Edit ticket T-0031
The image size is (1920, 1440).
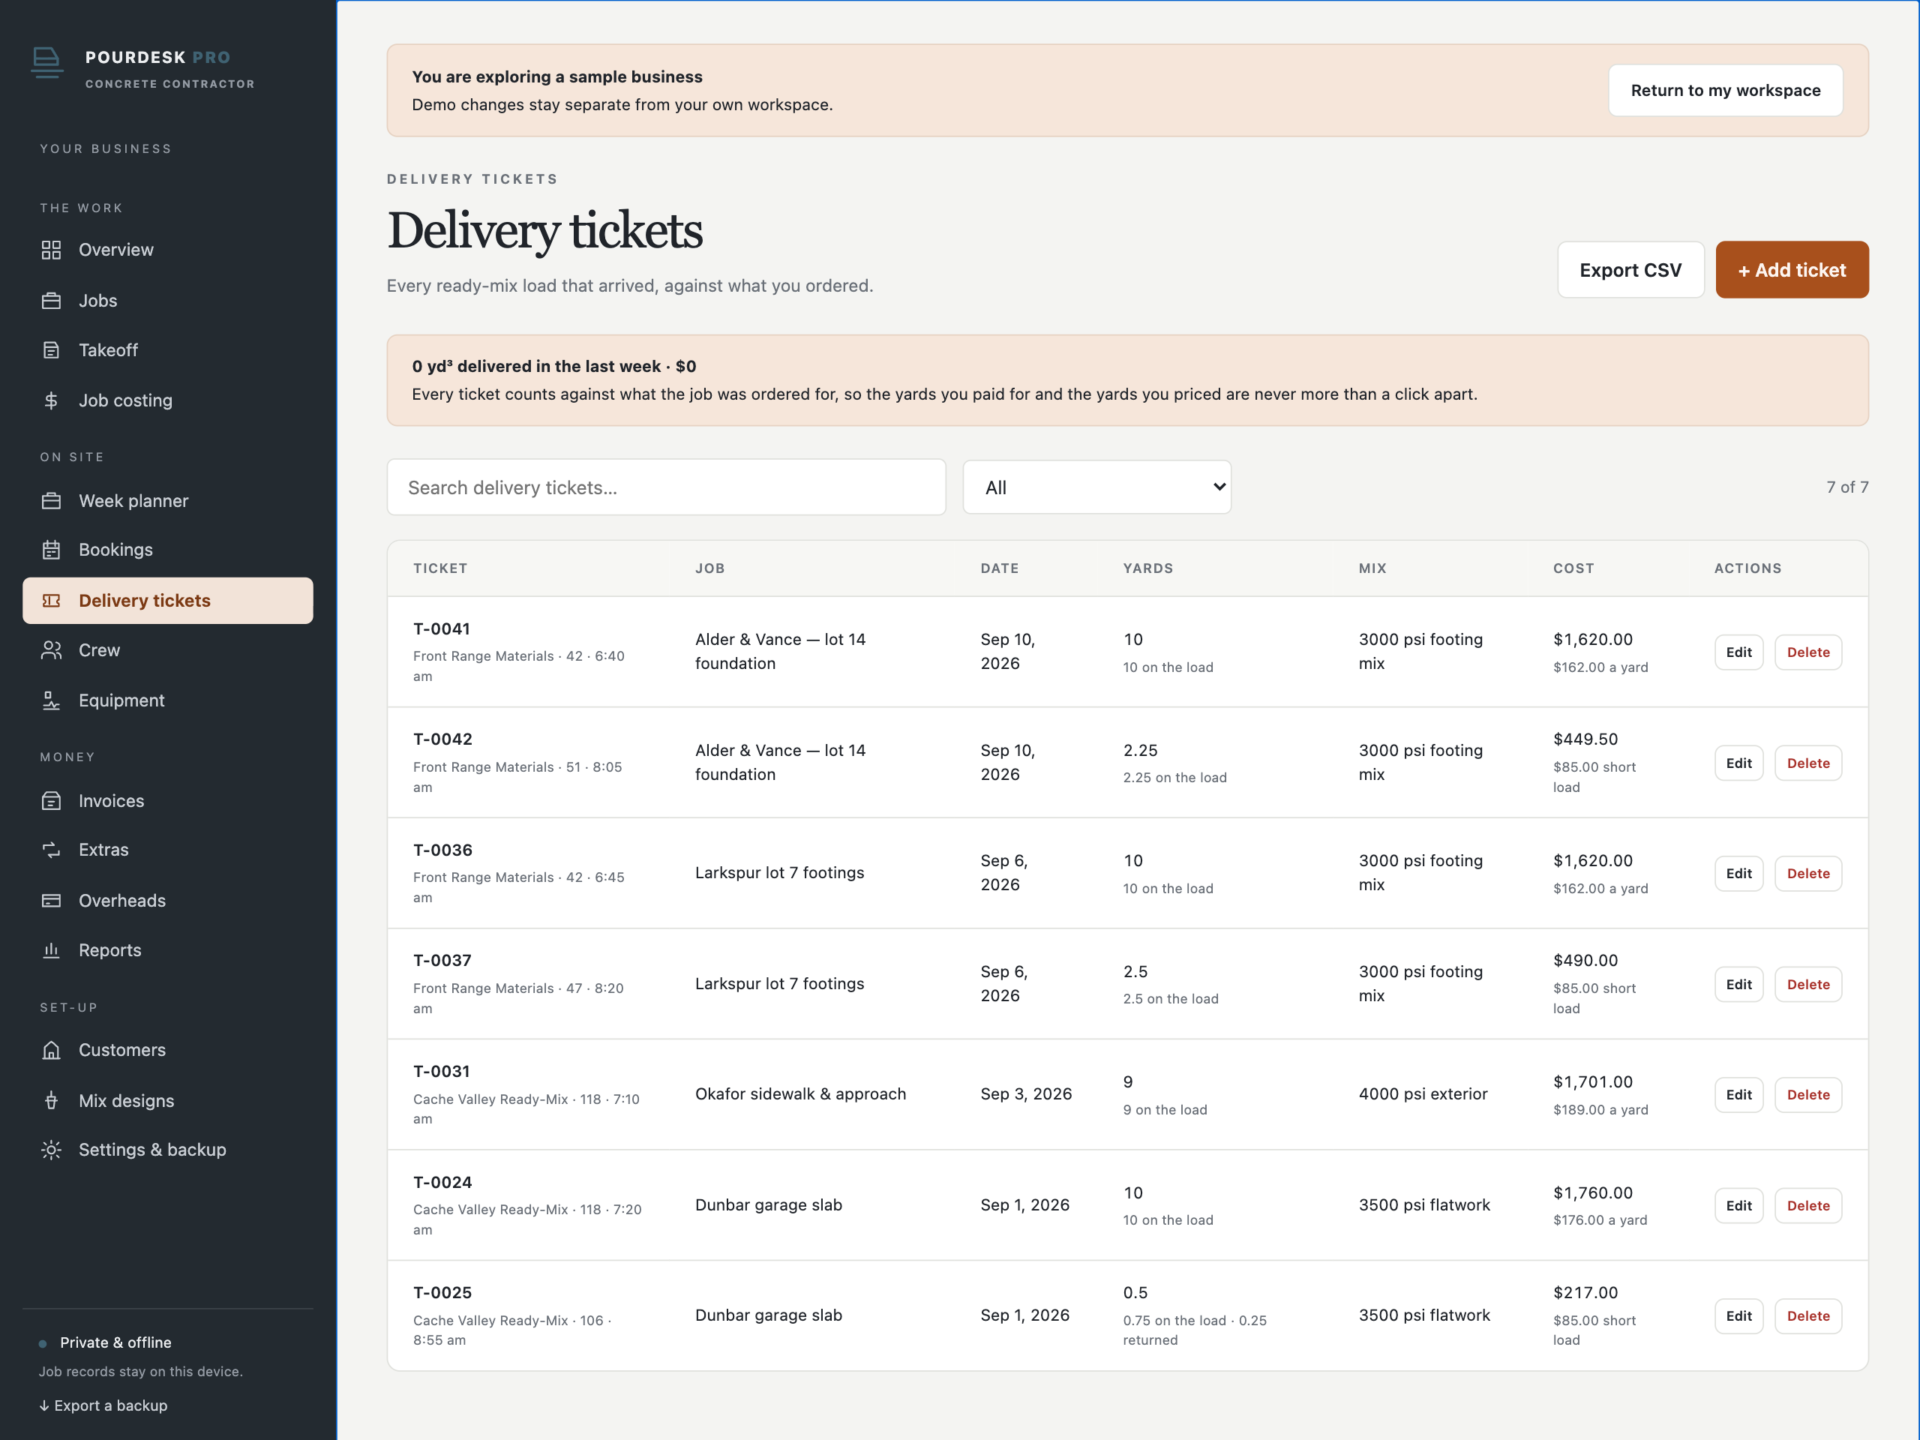1738,1095
